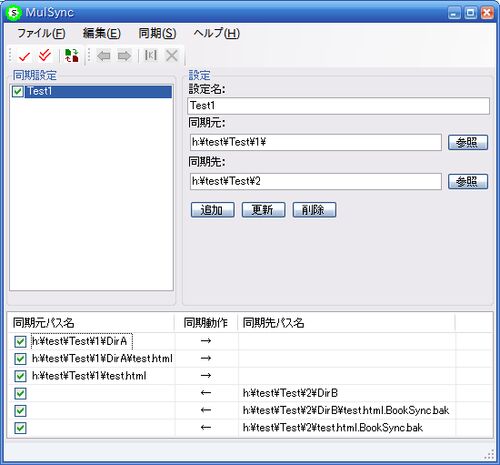Toggle checkbox for DirB¥test.html.BookSync.bak row

tap(20, 411)
